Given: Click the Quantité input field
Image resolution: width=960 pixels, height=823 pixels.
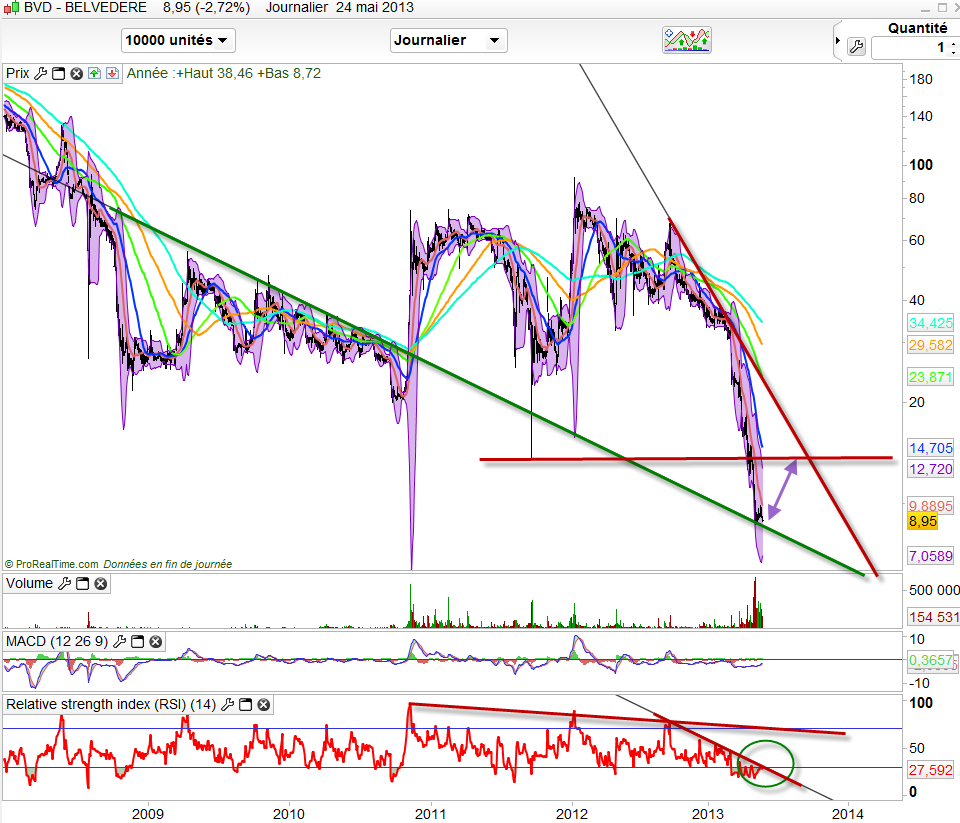Looking at the screenshot, I should (912, 47).
